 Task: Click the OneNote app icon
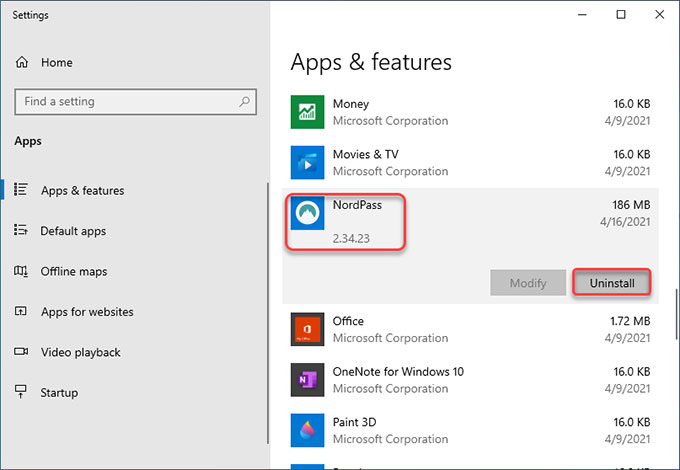tap(307, 380)
